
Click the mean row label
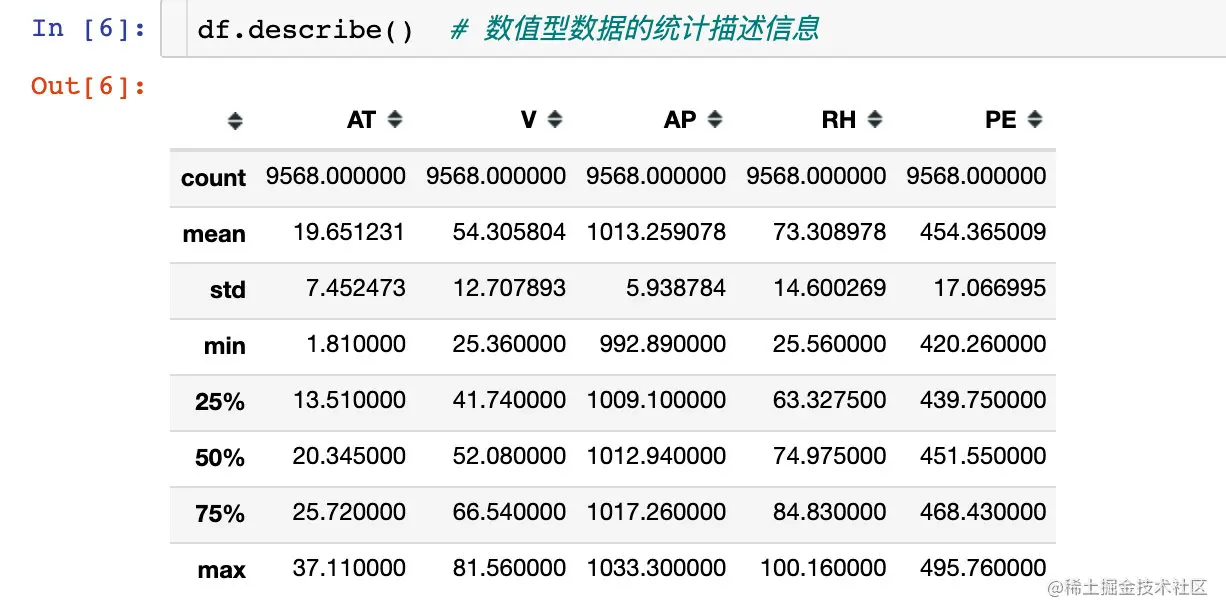tap(214, 234)
